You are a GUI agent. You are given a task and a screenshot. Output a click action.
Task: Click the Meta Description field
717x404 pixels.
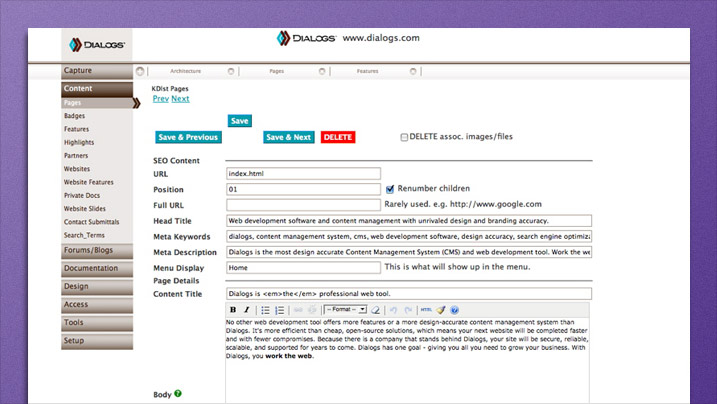pyautogui.click(x=409, y=252)
